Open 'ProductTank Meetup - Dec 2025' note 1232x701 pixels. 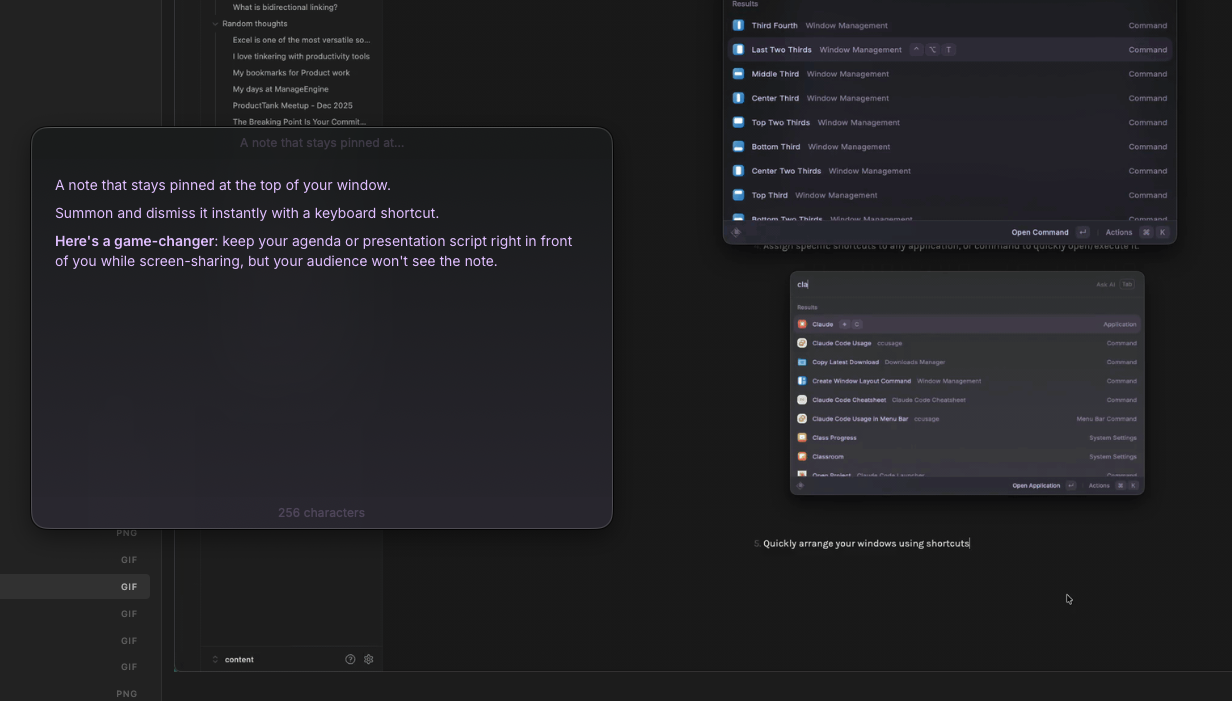[292, 105]
